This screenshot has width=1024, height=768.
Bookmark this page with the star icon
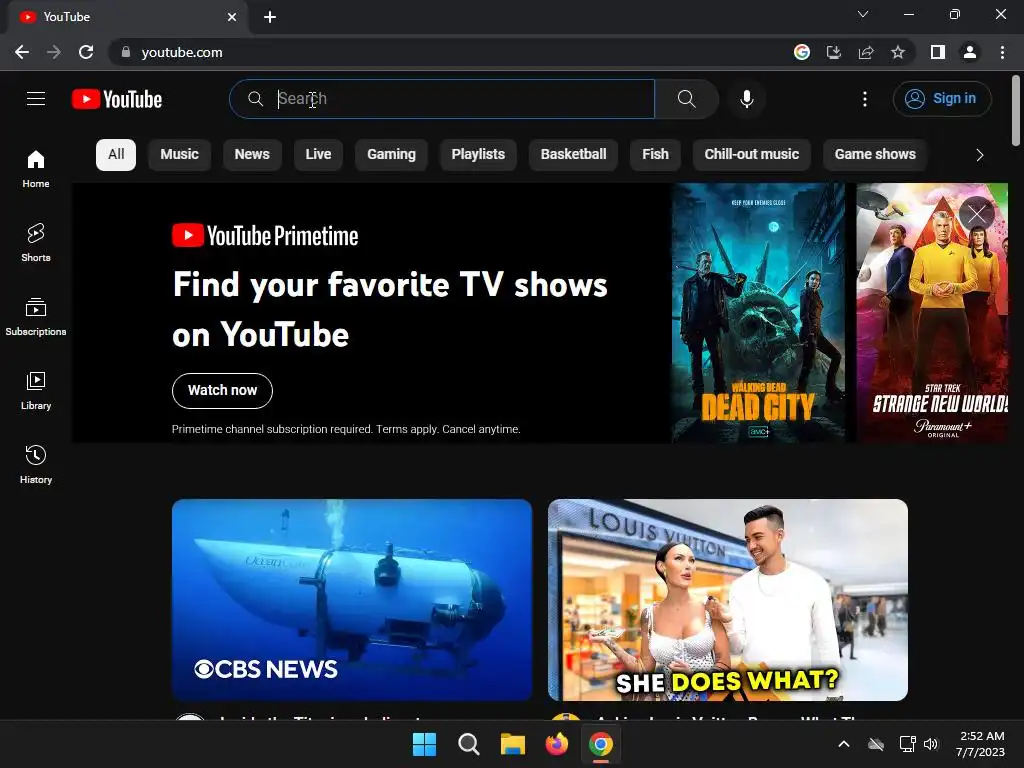(x=898, y=52)
